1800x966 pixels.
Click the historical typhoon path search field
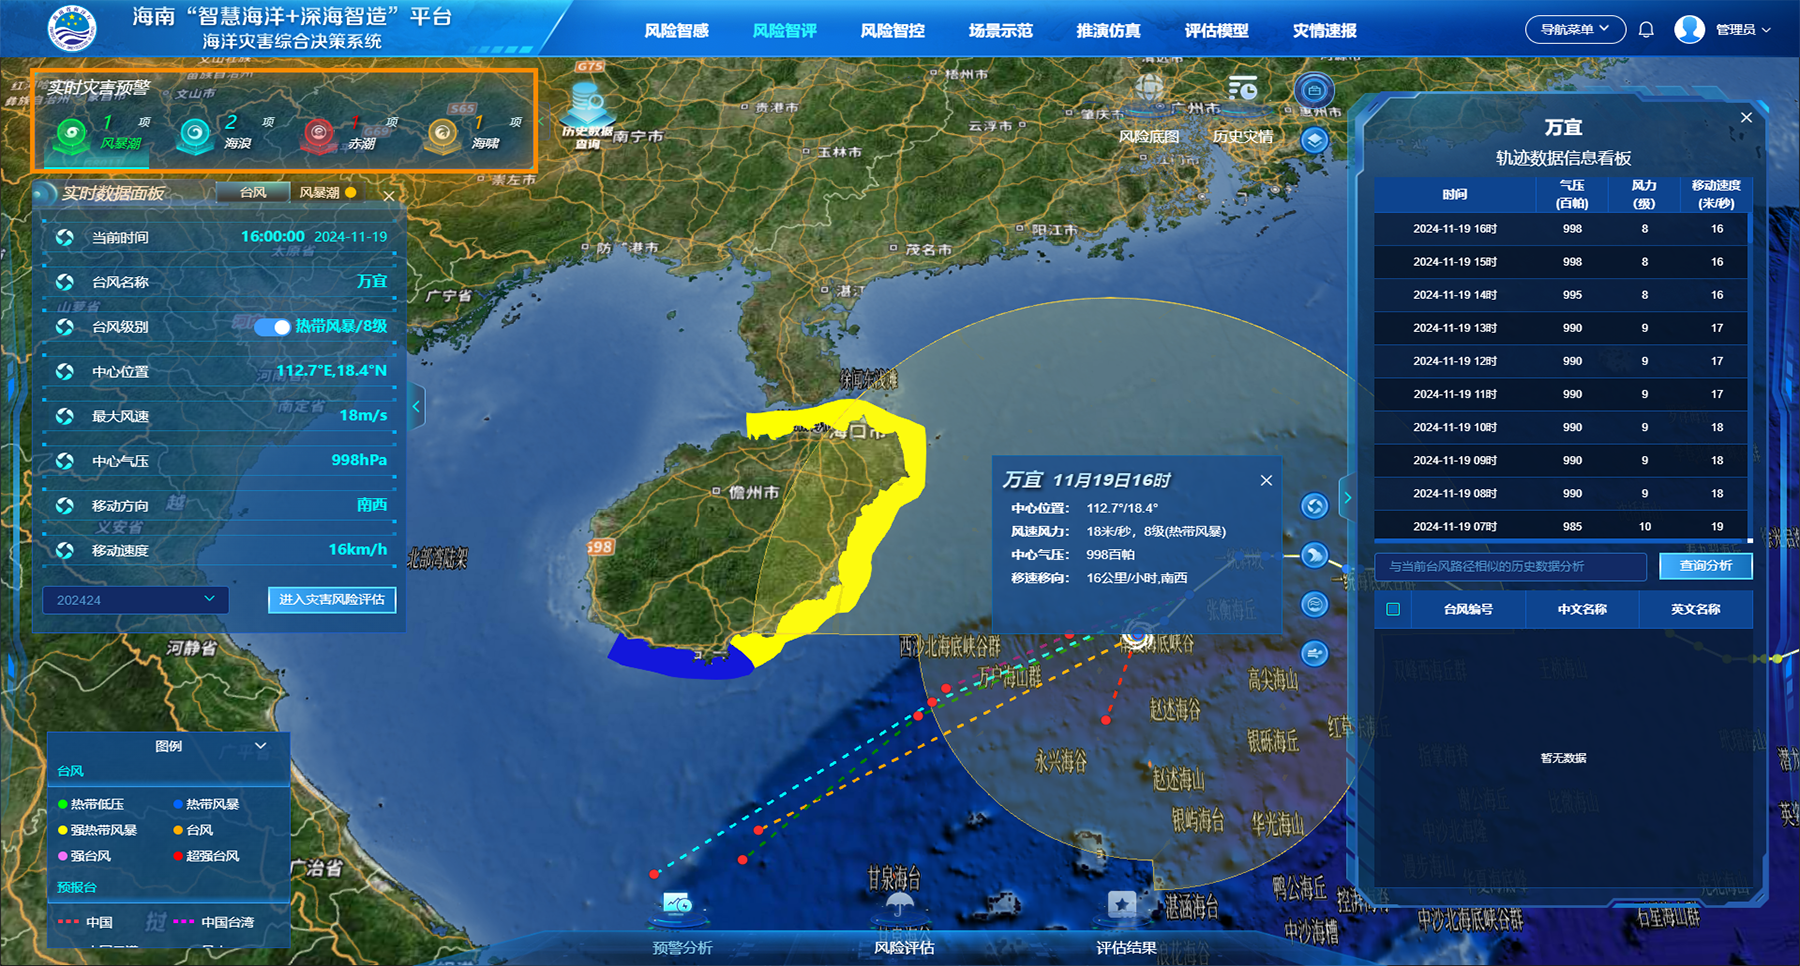pos(1510,567)
